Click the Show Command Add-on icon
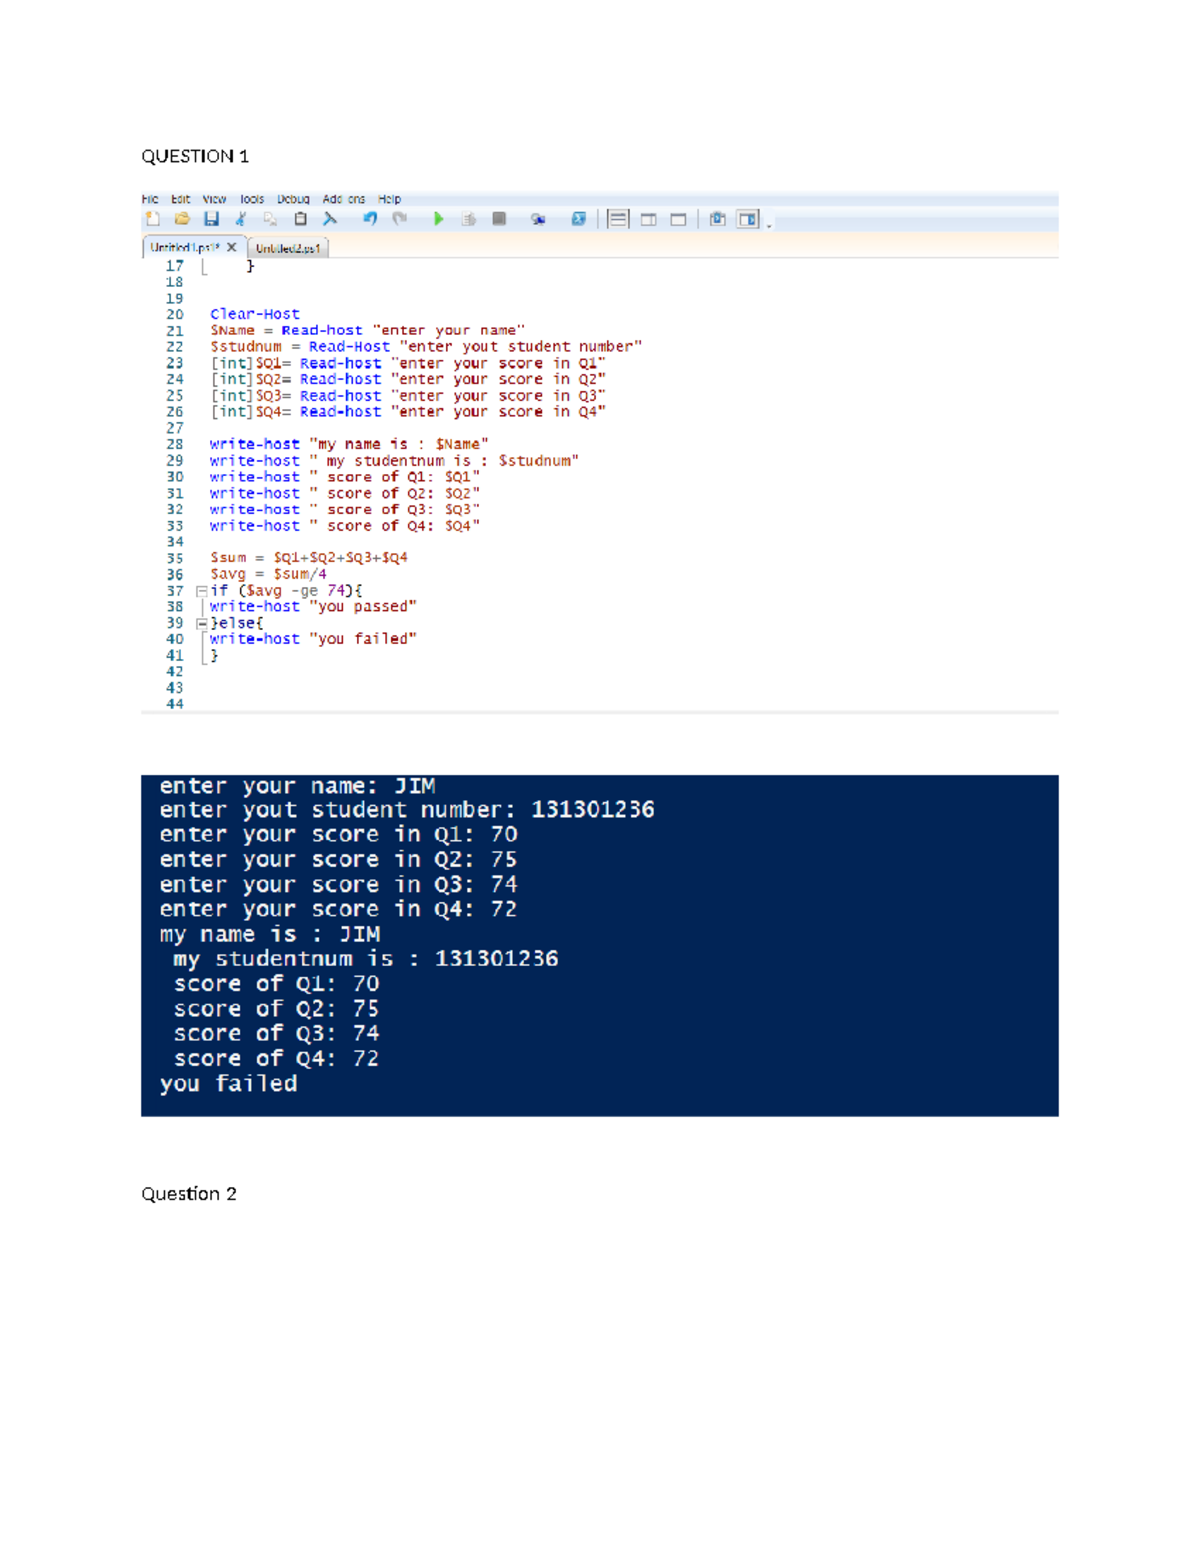The image size is (1200, 1553). coord(747,219)
